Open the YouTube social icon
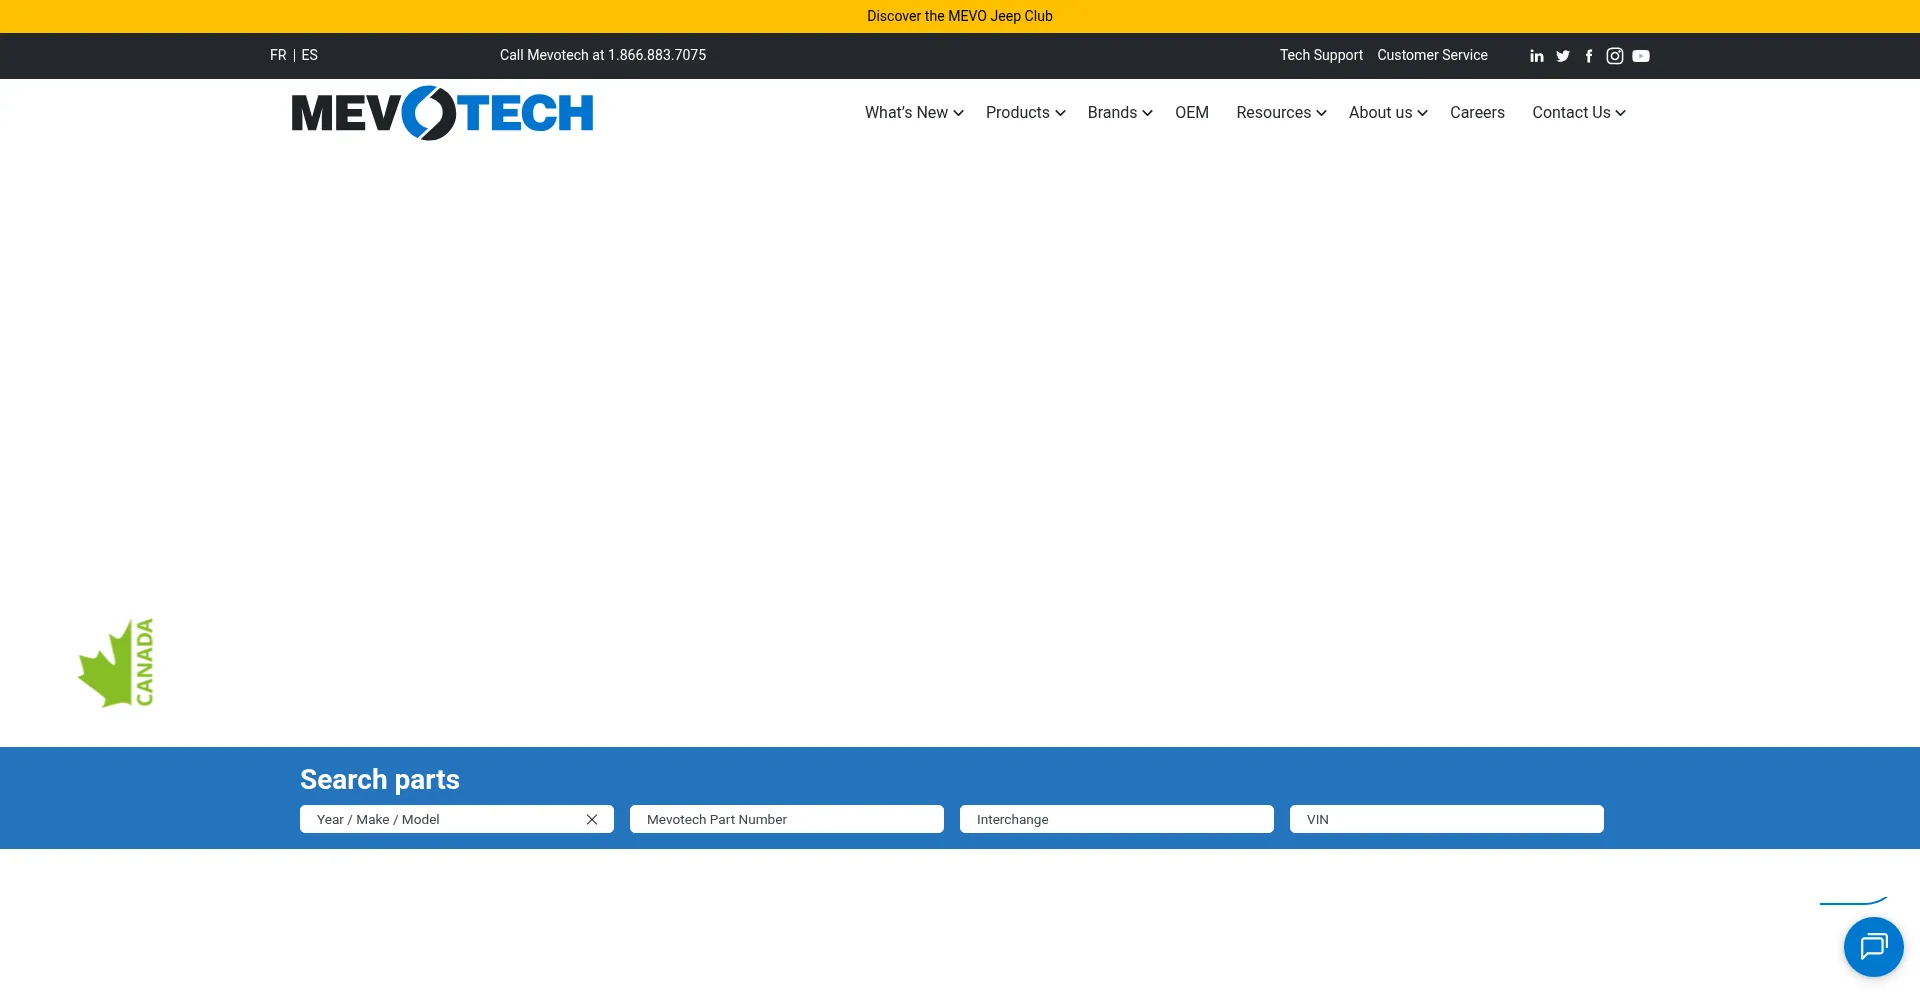The height and width of the screenshot is (993, 1920). coord(1641,56)
